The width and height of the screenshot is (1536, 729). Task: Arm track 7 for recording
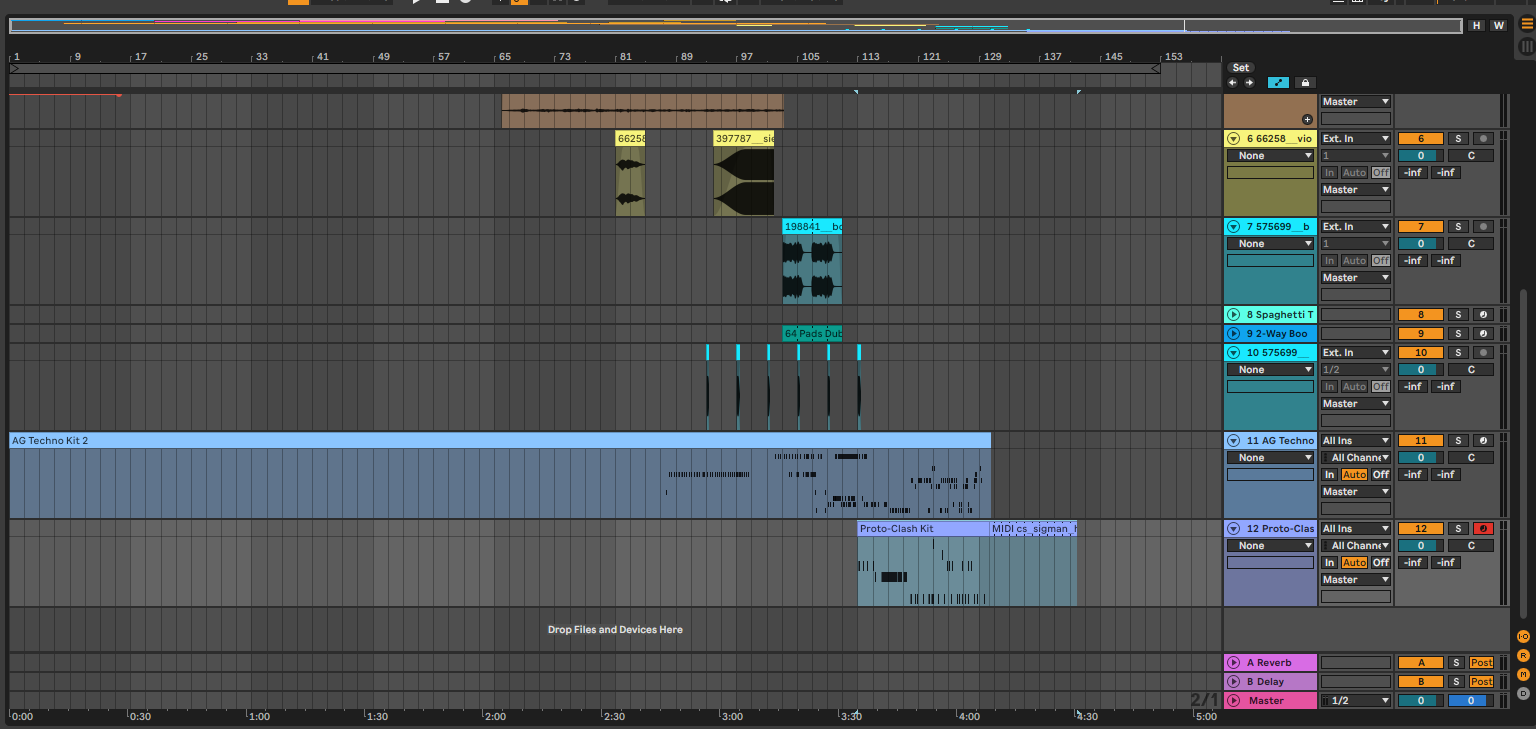click(1483, 227)
